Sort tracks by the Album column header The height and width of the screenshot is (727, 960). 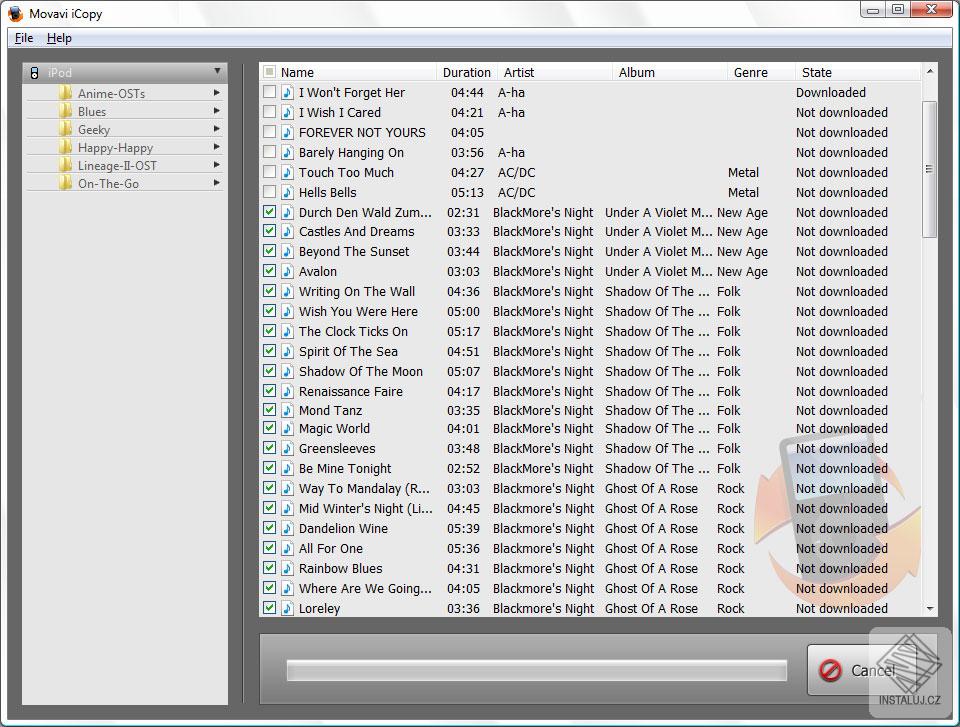[x=669, y=72]
